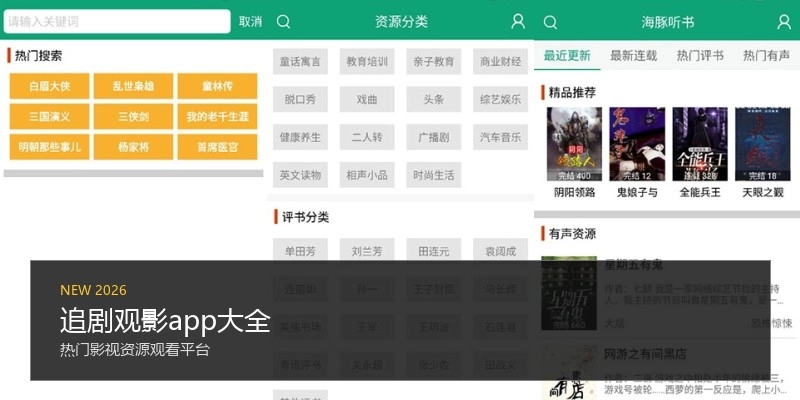Screen dimensions: 800x400
Task: Switch to 热门评书 tab
Action: pyautogui.click(x=700, y=56)
